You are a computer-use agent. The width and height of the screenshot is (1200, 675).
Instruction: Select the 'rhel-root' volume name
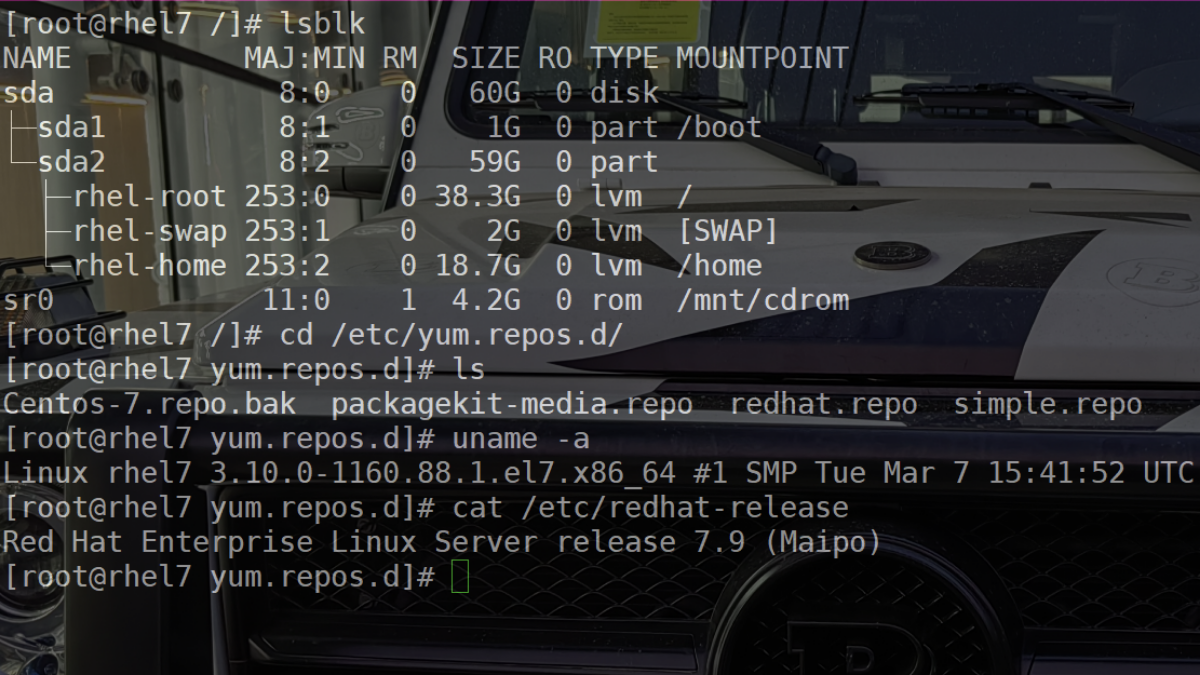150,197
